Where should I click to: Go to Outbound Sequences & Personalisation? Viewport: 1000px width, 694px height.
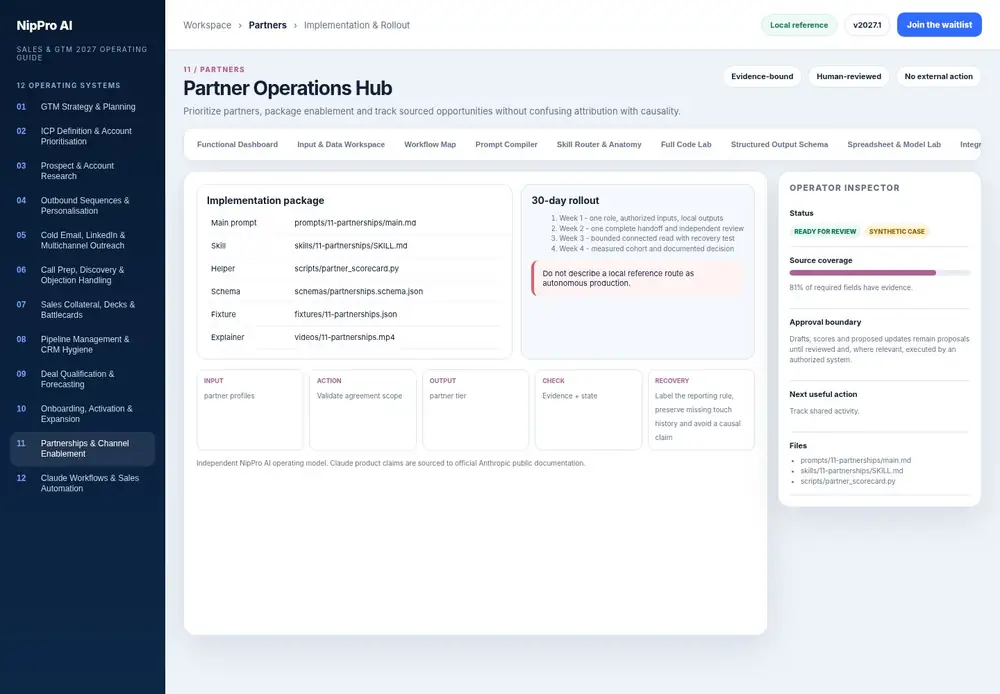tap(82, 205)
